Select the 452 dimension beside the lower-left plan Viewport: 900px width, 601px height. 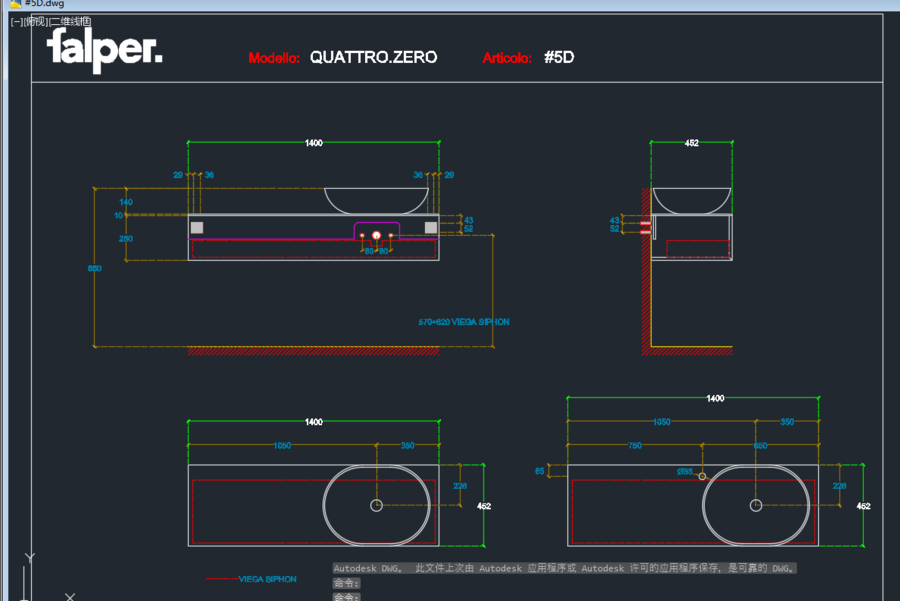tap(484, 506)
